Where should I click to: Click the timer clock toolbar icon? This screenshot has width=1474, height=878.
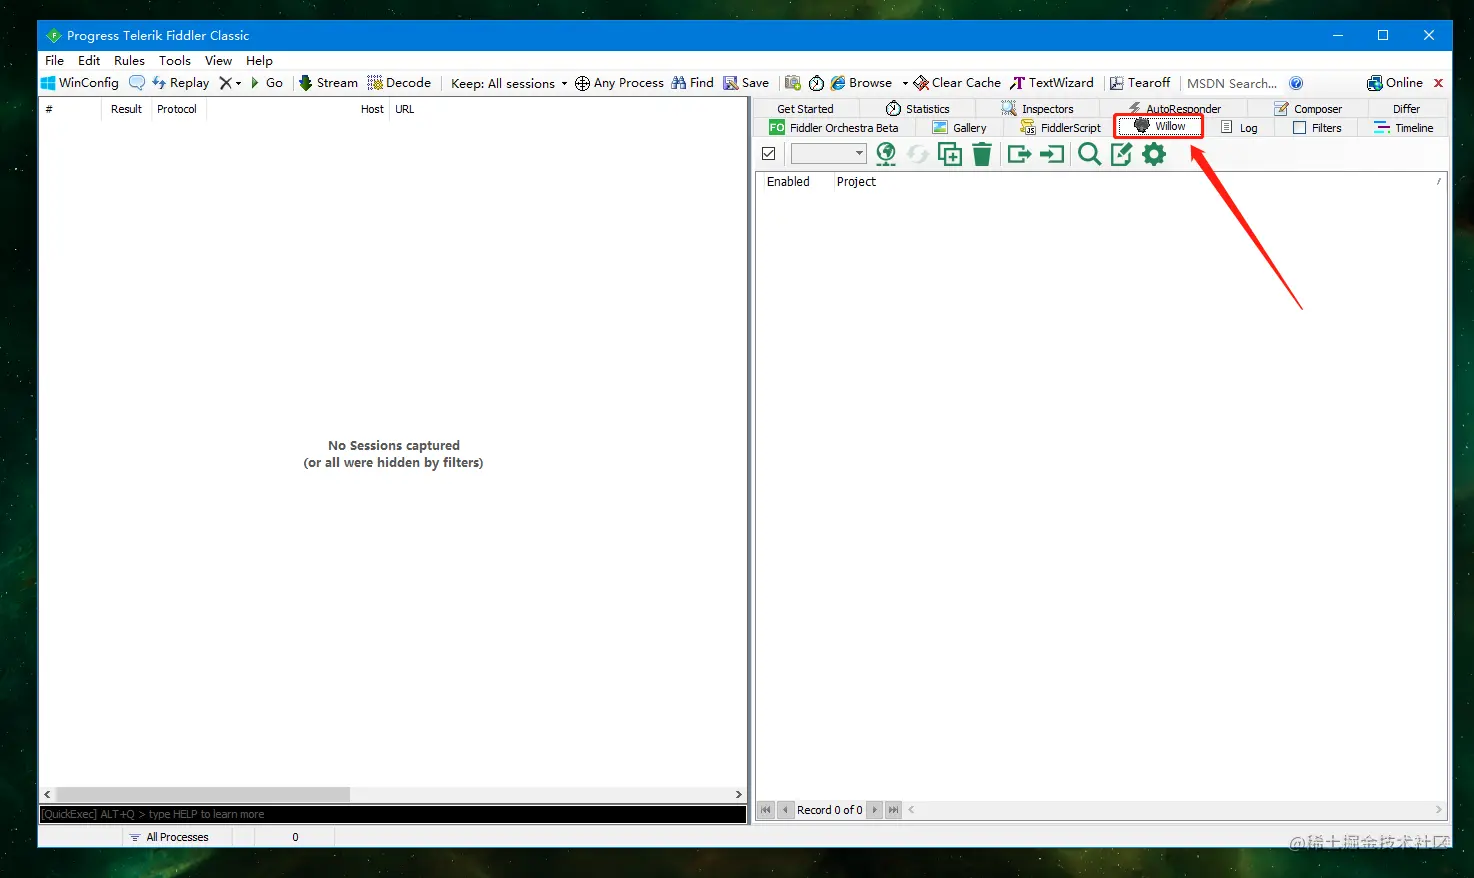816,83
